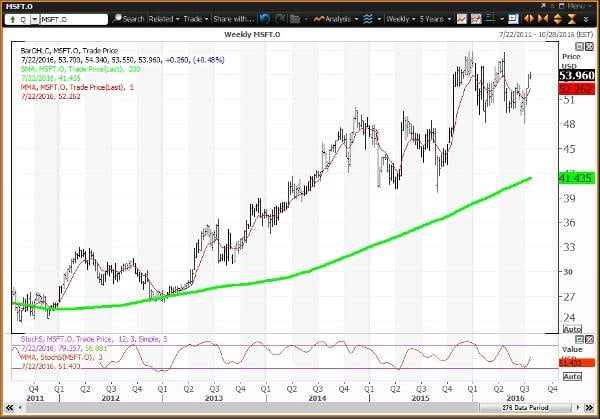The width and height of the screenshot is (600, 419).
Task: Click the Share with... button
Action: click(234, 18)
